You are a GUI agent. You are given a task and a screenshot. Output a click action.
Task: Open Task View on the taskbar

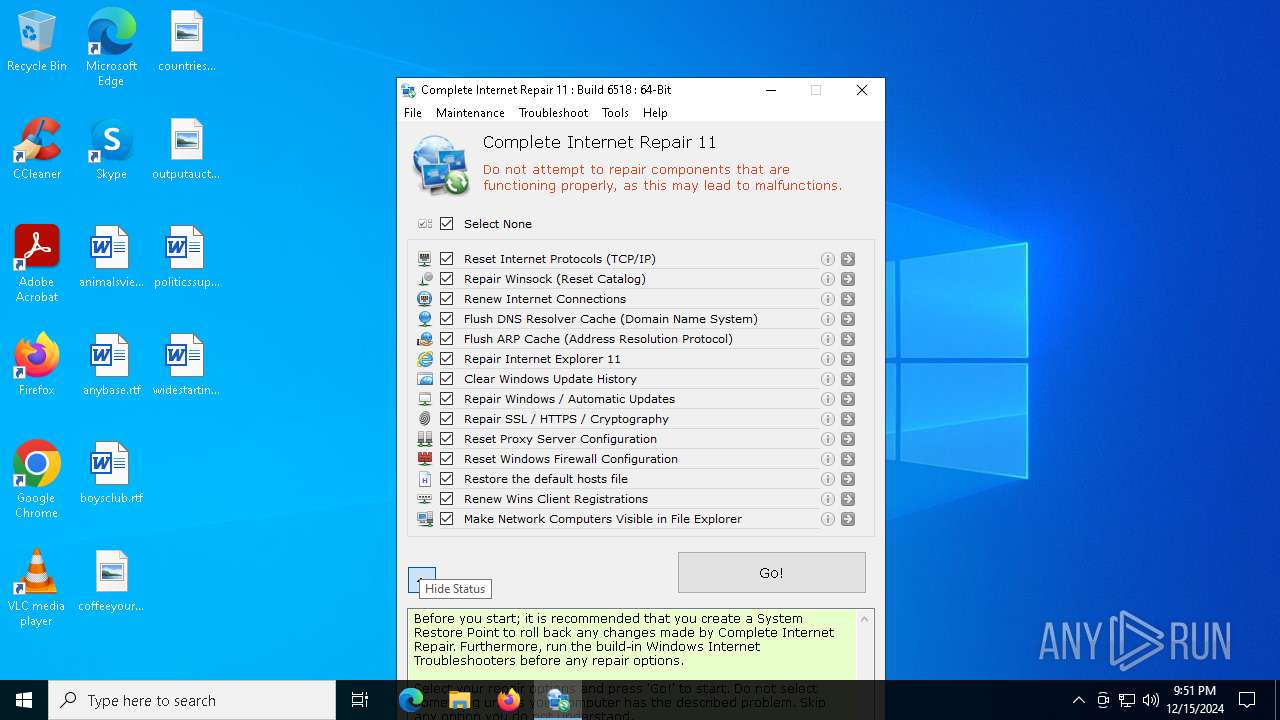click(360, 700)
